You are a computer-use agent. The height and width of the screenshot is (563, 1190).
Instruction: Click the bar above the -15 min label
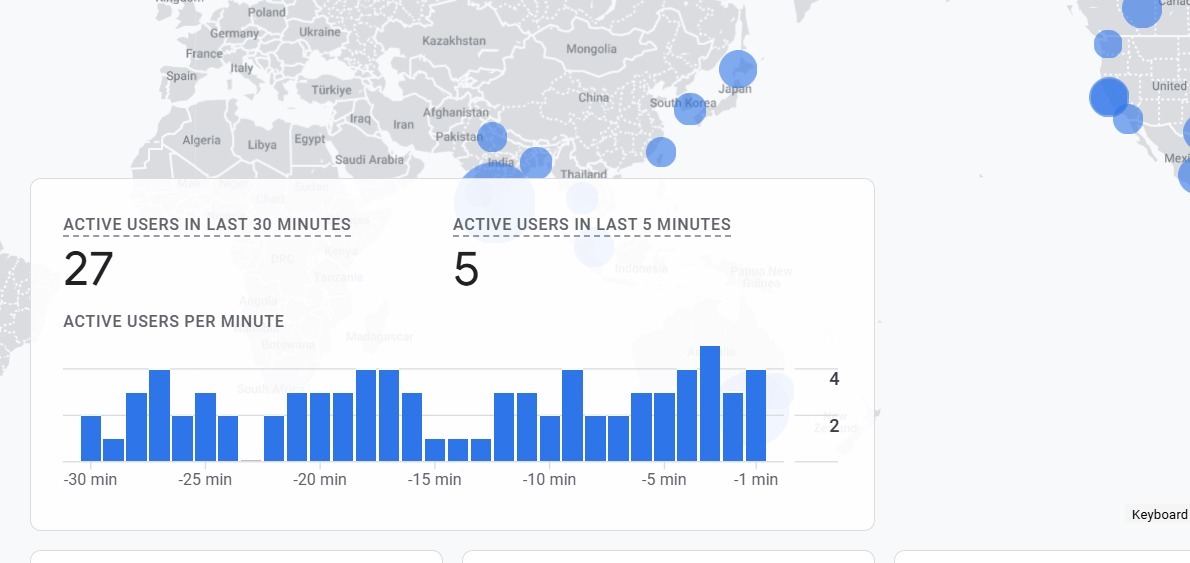435,449
